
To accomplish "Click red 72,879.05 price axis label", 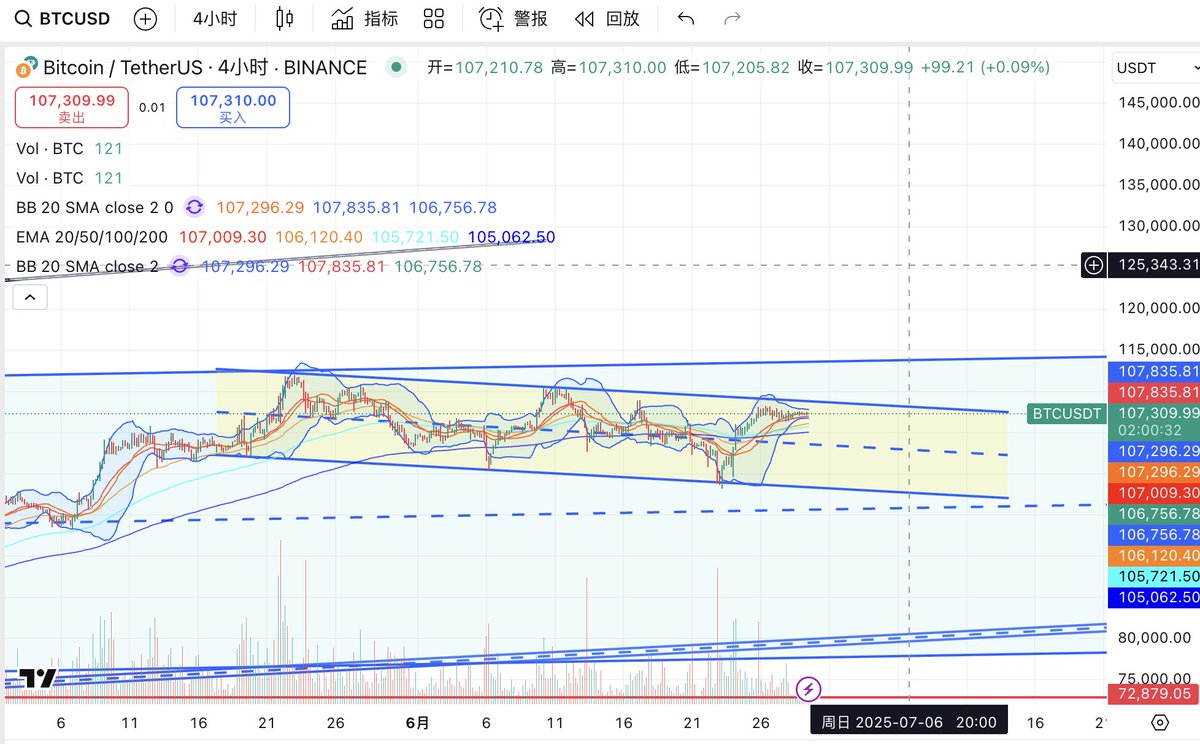I will pos(1154,693).
